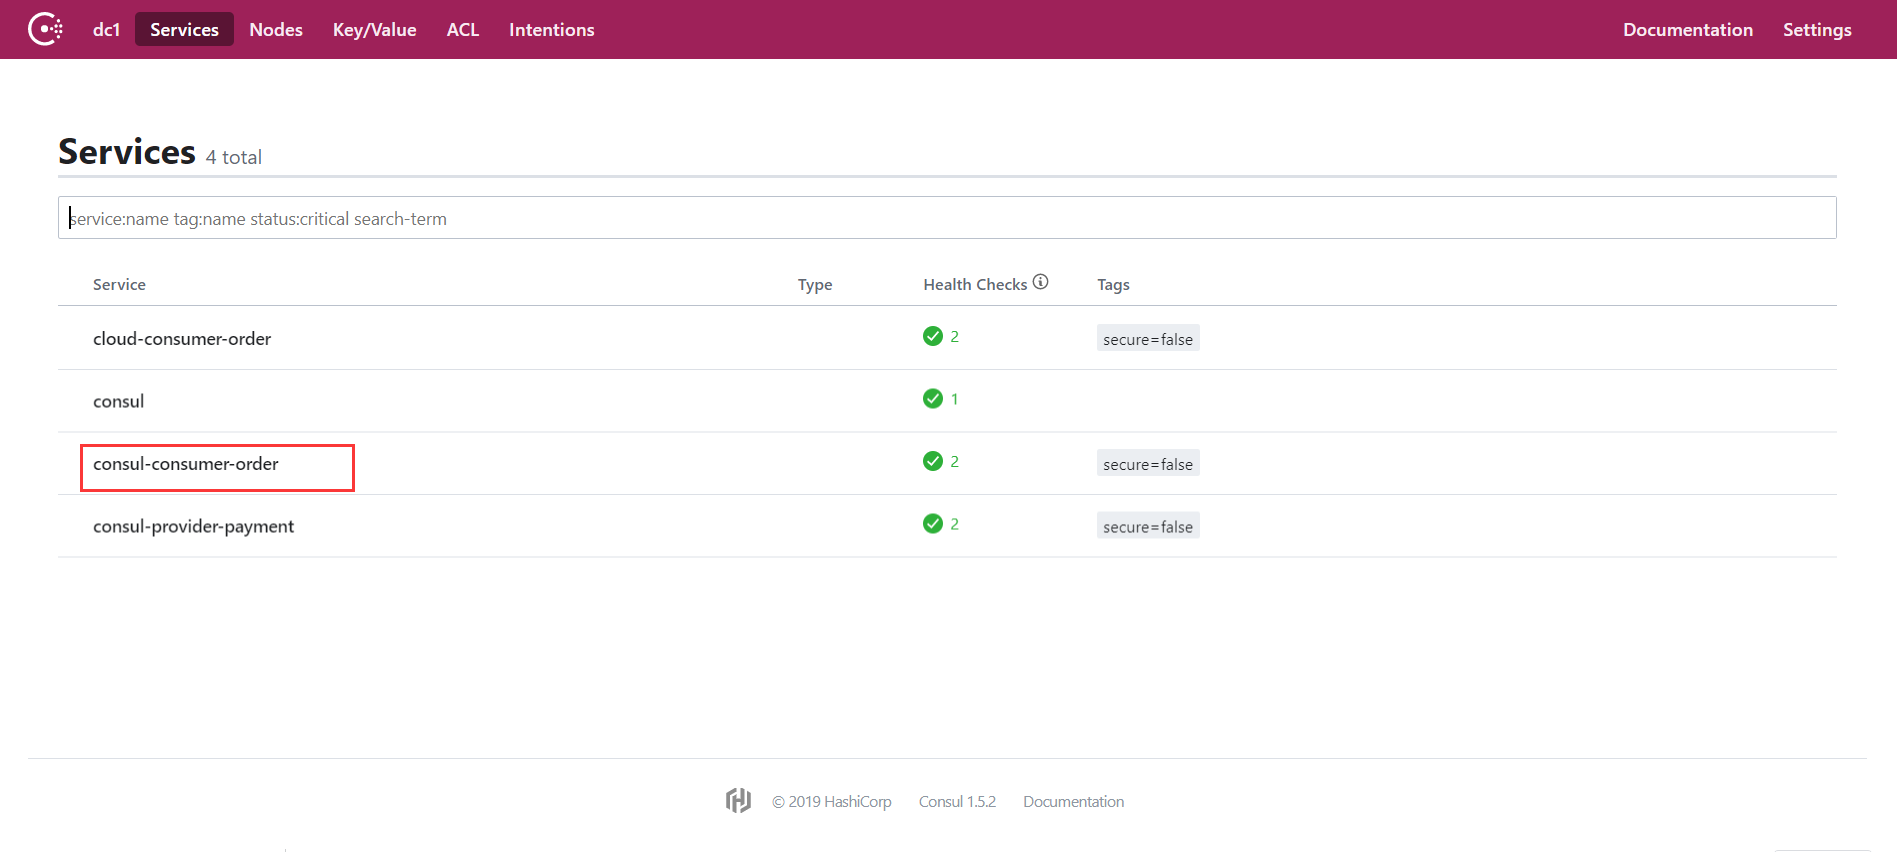Click the Consul logo icon
Image resolution: width=1897 pixels, height=852 pixels.
[45, 29]
